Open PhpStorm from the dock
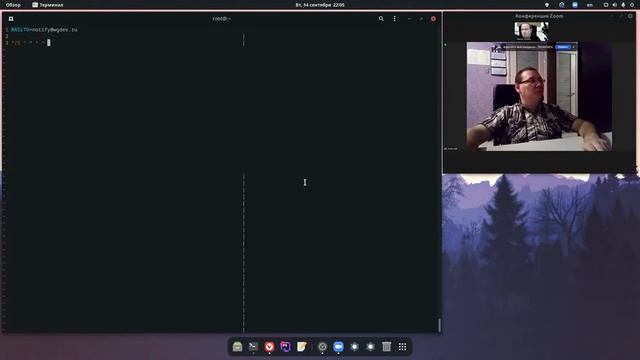640x360 pixels. (285, 347)
